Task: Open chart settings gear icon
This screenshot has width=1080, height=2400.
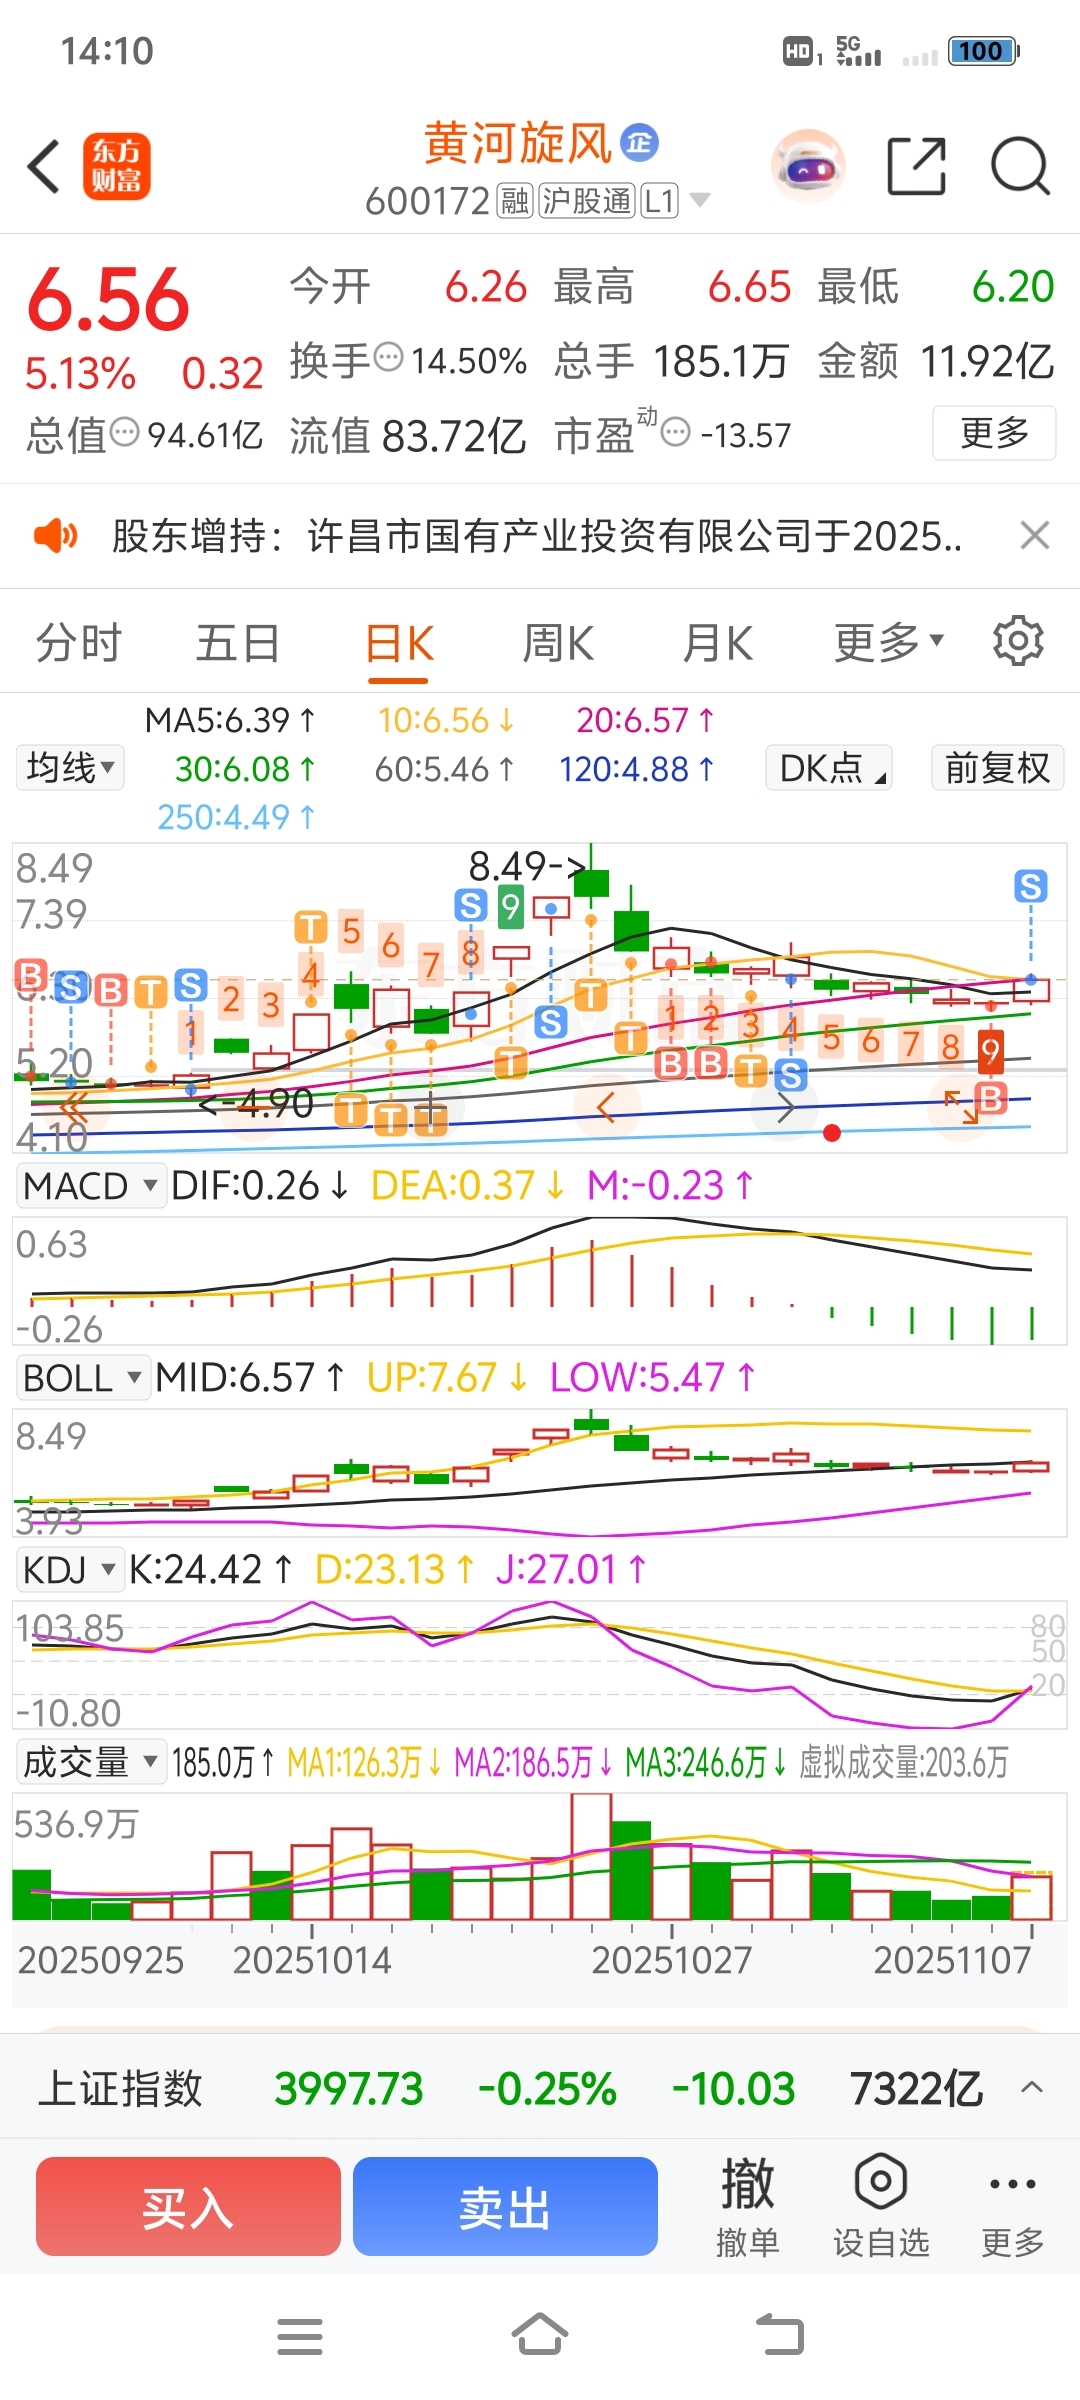Action: coord(1018,641)
